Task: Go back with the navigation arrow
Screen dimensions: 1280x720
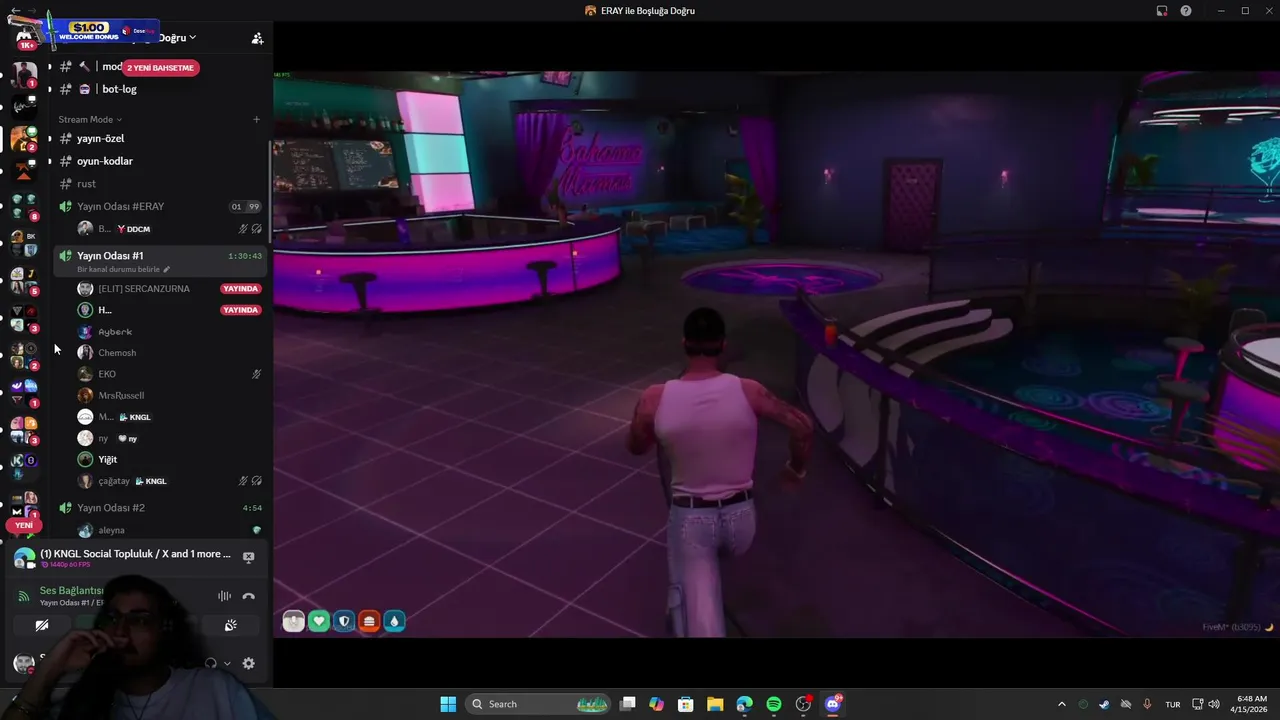Action: (15, 10)
